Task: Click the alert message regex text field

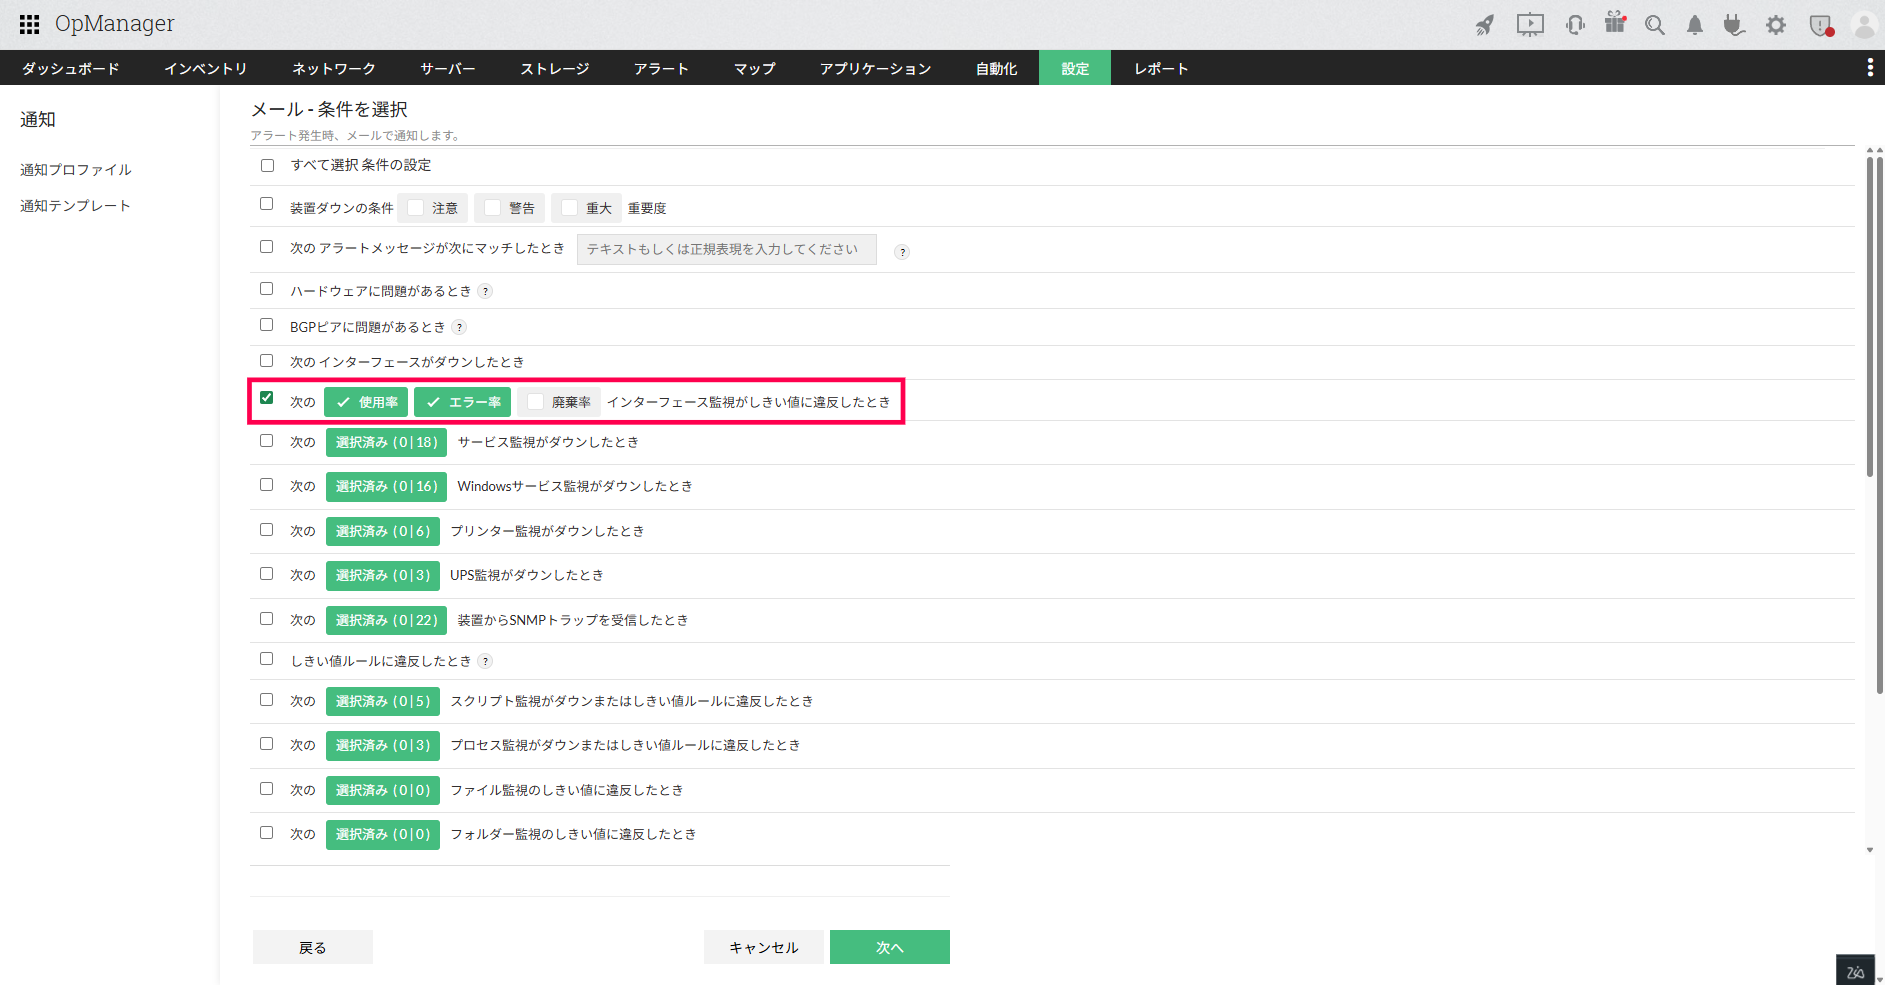Action: tap(727, 249)
